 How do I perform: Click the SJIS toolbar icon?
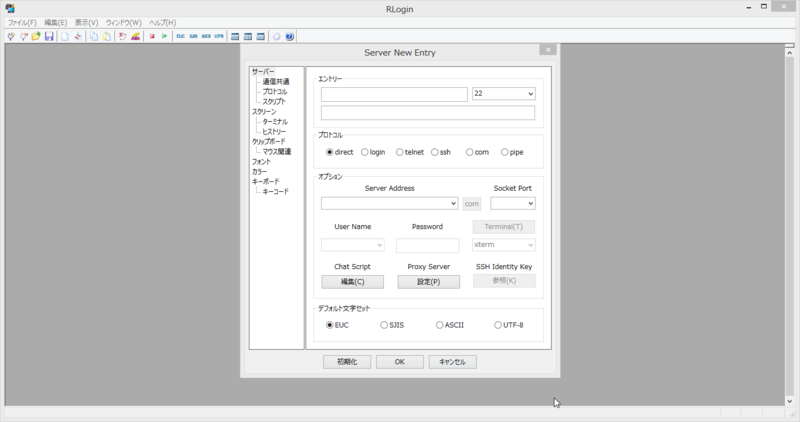coord(193,36)
